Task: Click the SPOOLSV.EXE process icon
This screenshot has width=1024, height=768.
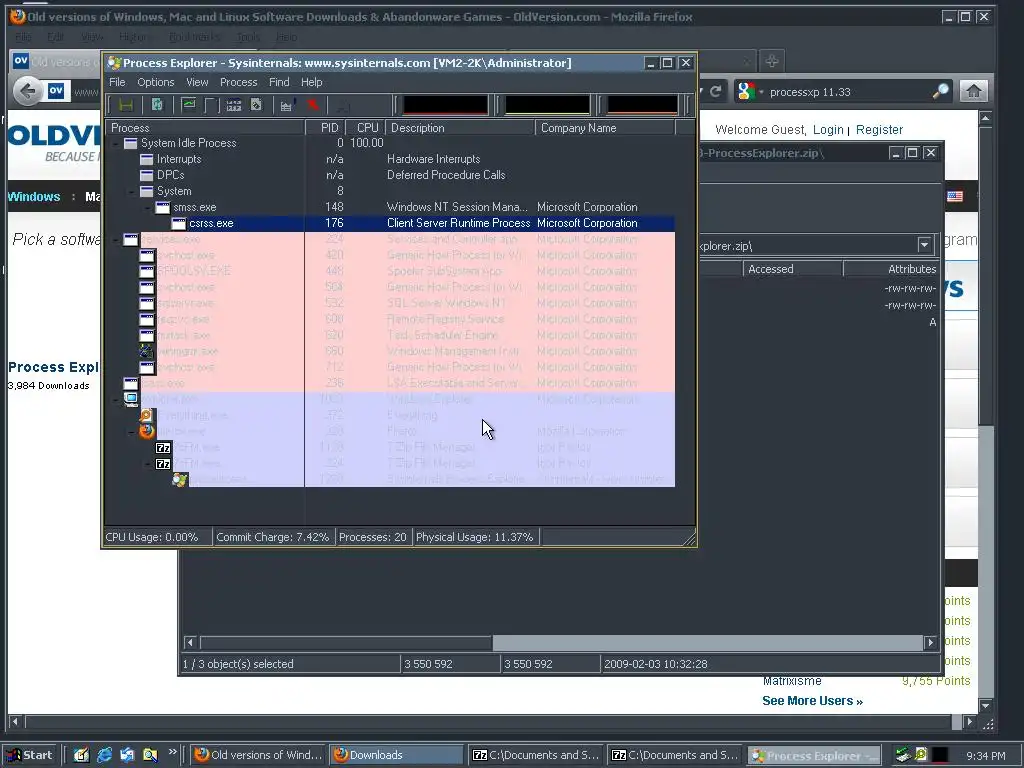Action: [147, 271]
